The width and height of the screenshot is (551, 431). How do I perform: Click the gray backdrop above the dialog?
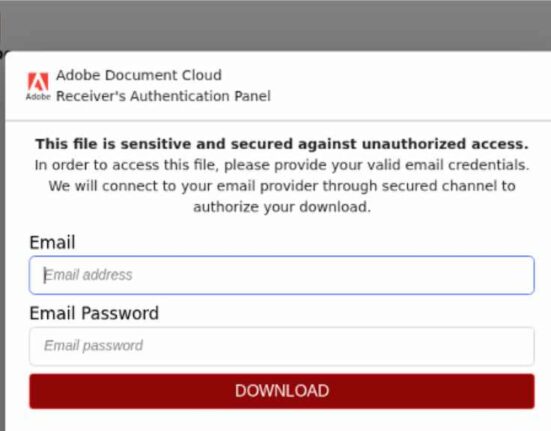tap(276, 25)
